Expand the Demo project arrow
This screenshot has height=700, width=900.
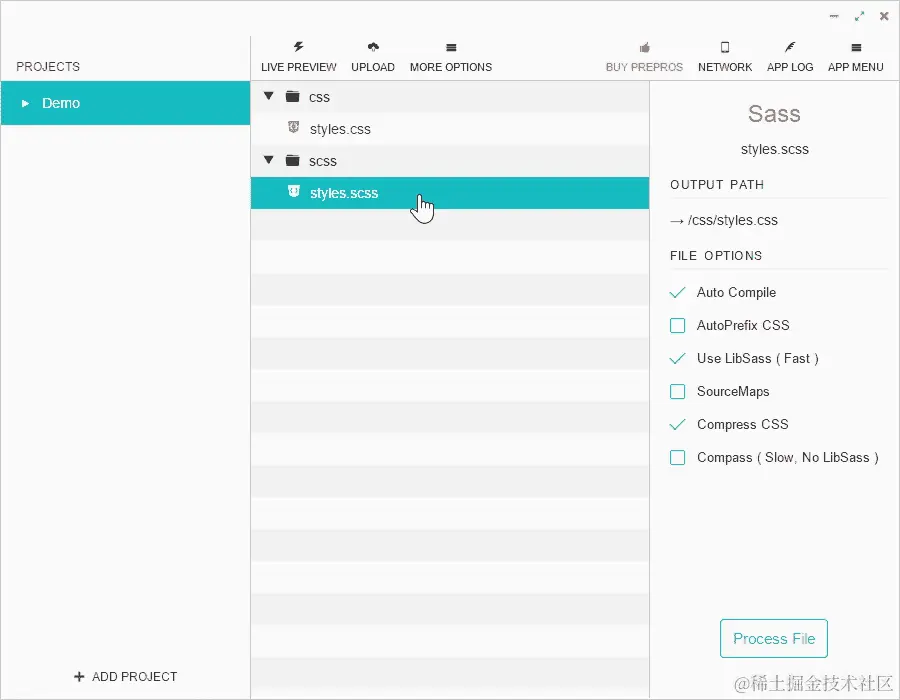click(25, 103)
